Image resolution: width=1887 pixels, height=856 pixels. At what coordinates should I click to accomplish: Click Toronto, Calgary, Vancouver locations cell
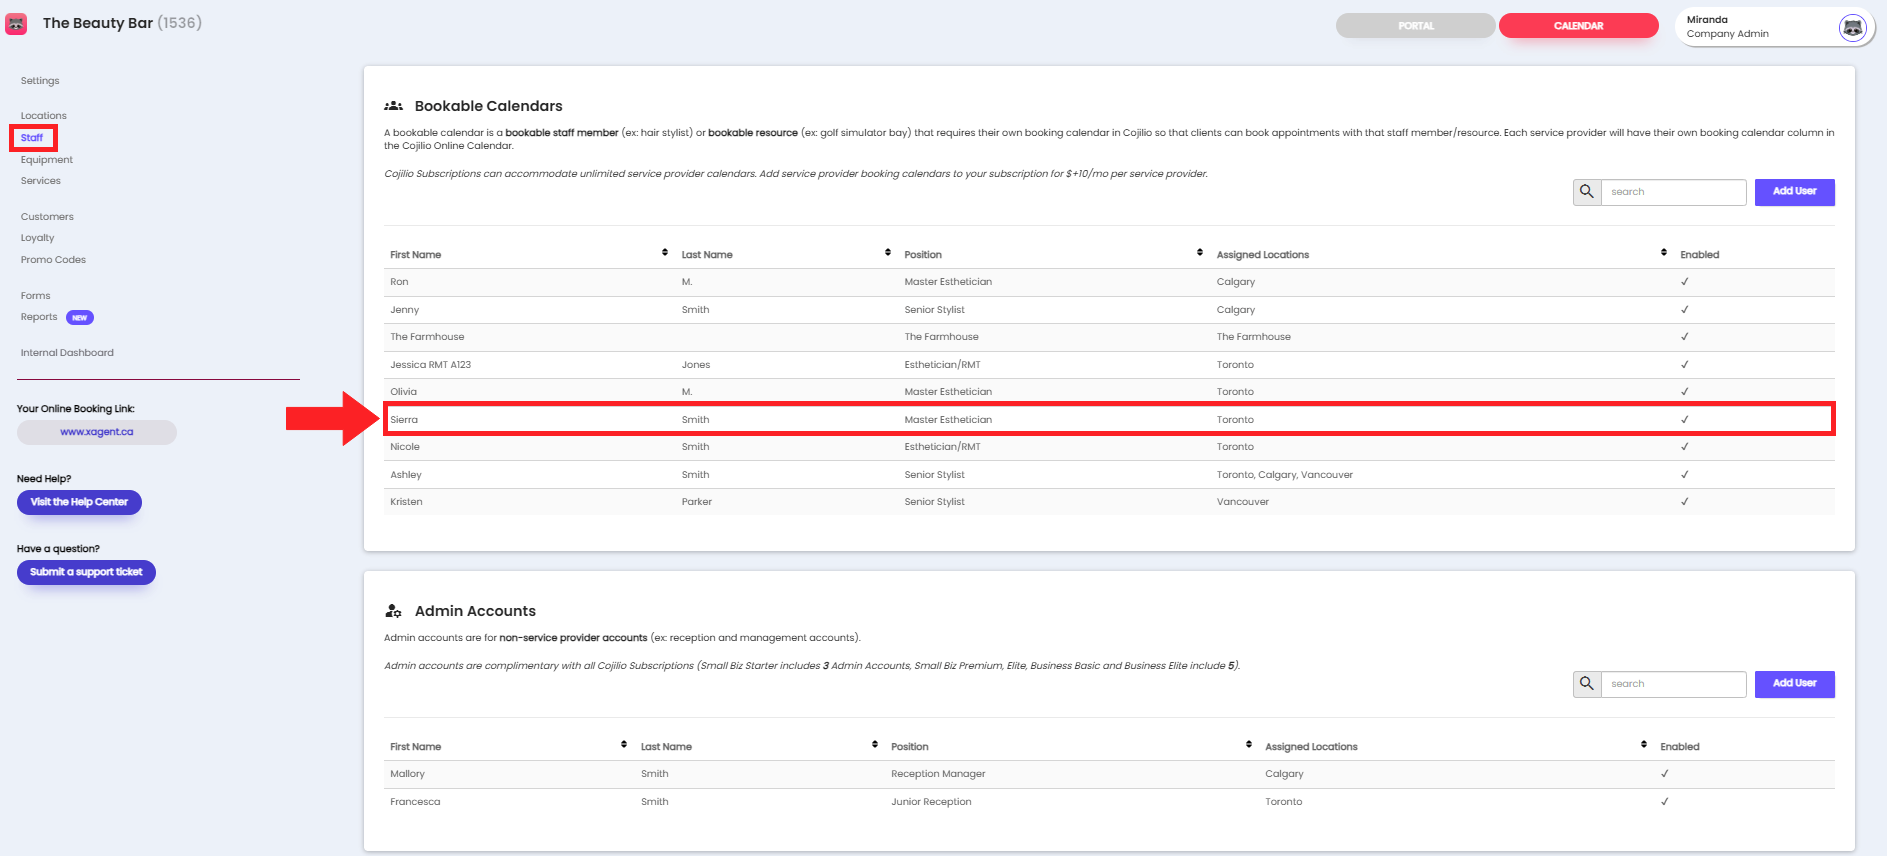pyautogui.click(x=1285, y=475)
